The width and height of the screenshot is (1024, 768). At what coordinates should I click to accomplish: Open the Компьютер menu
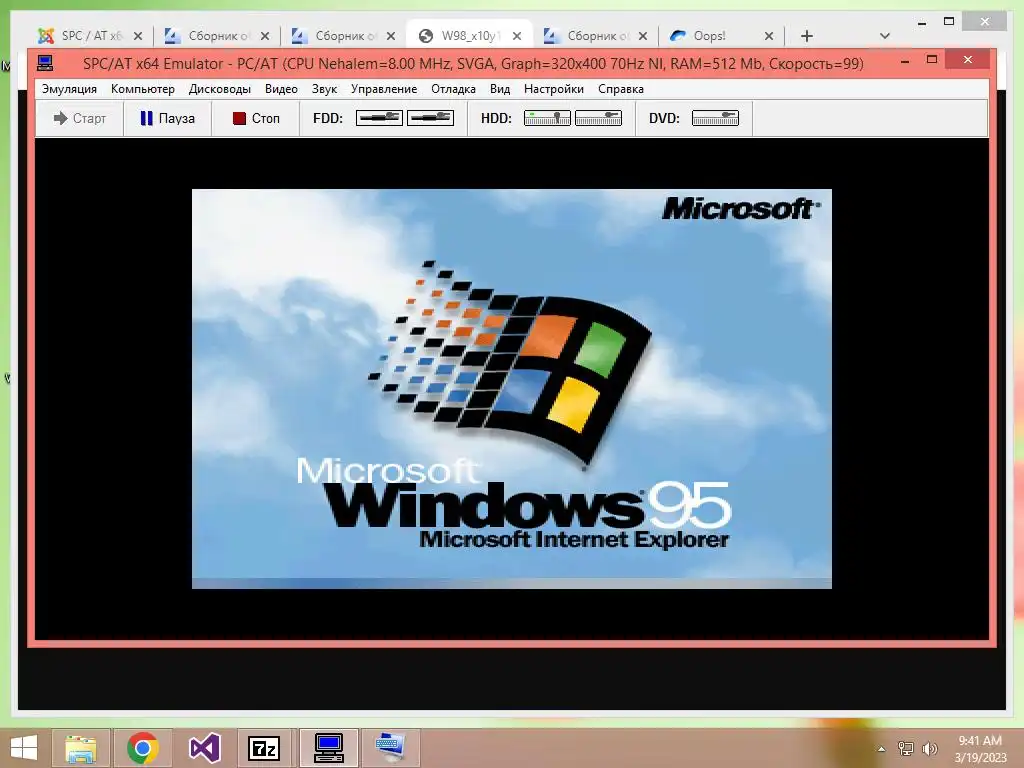coord(143,89)
